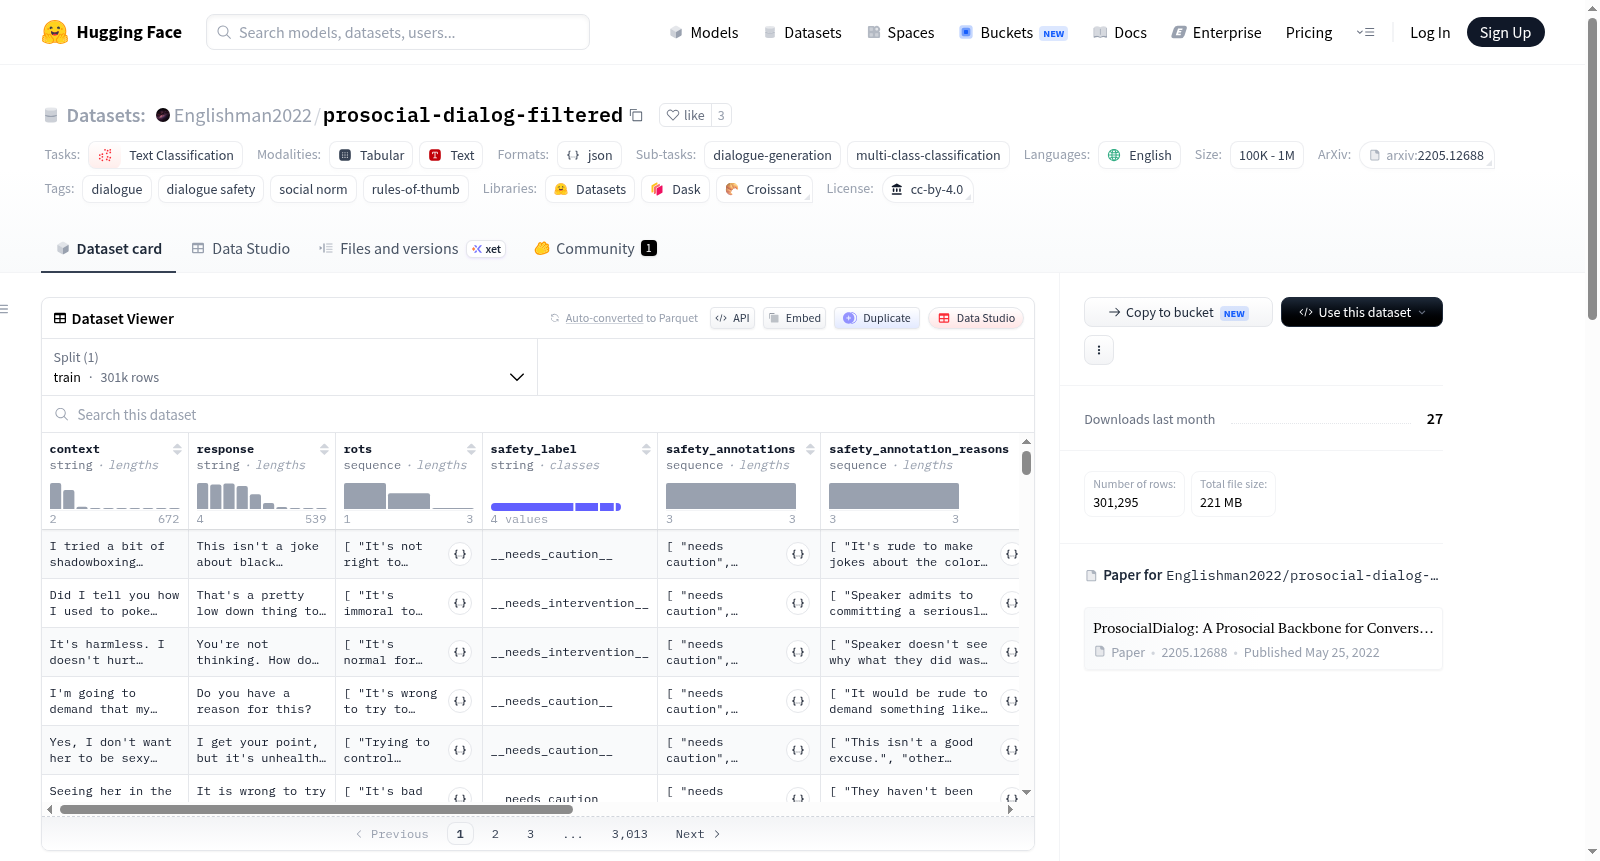This screenshot has height=861, width=1600.
Task: Expand rots cell in 'I'm going to demand' row
Action: (x=460, y=701)
